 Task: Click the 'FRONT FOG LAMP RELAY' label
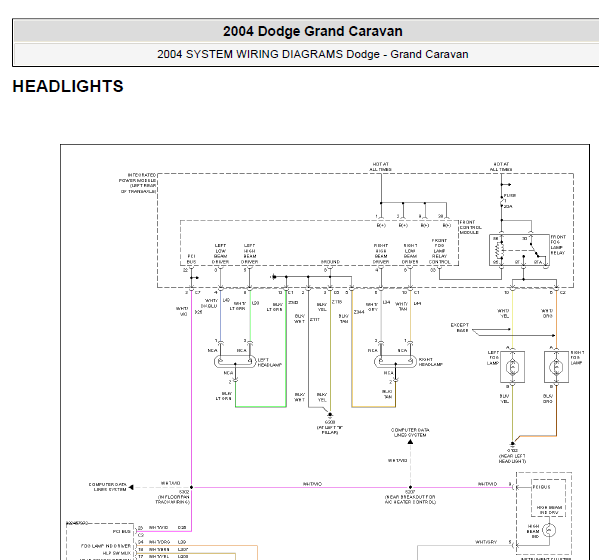tap(558, 245)
